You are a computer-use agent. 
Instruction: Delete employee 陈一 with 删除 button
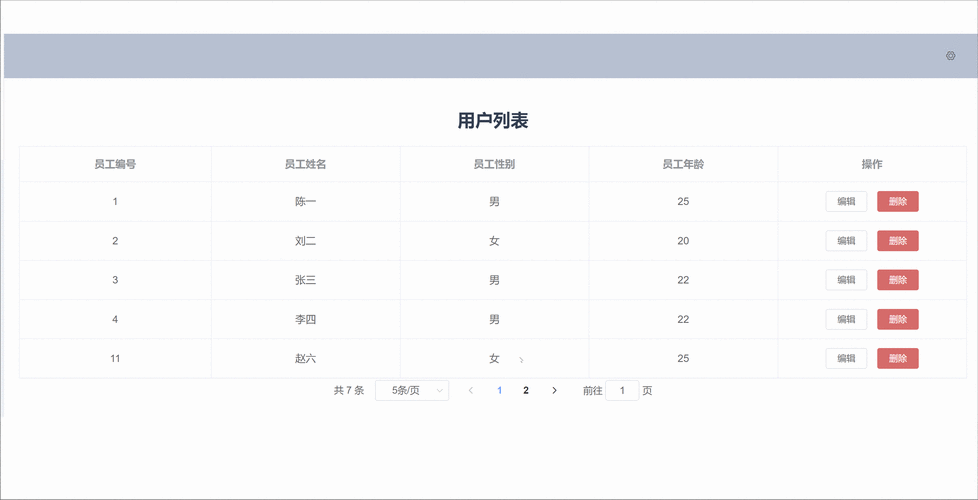click(x=897, y=201)
